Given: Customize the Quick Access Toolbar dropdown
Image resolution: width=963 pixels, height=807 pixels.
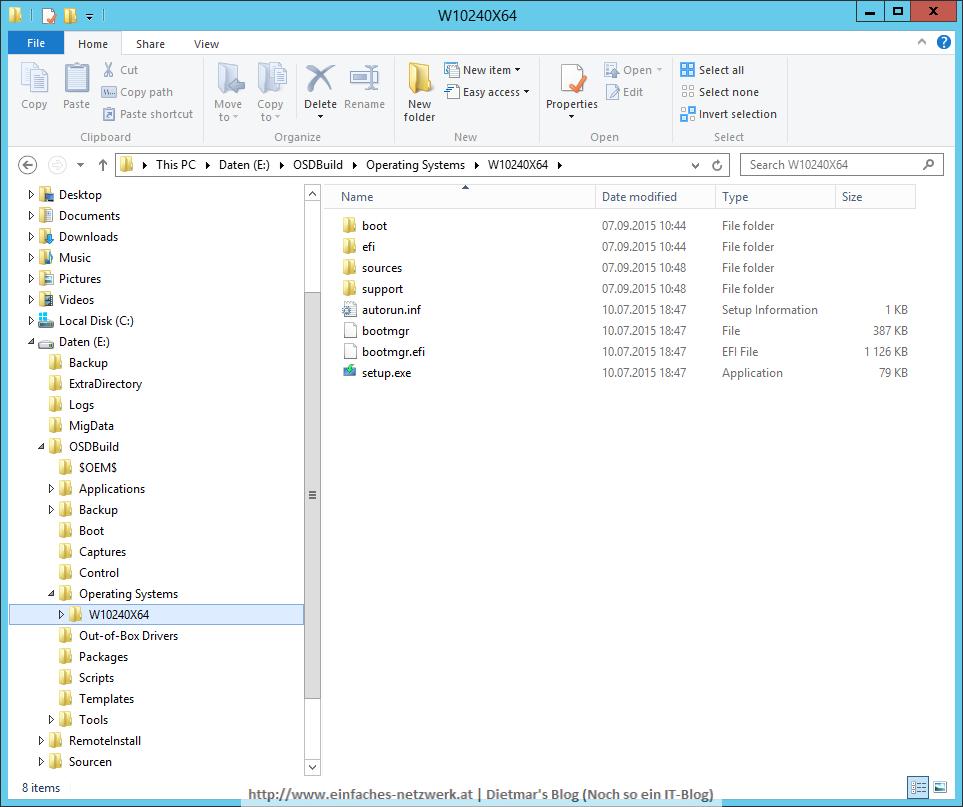Looking at the screenshot, I should (x=90, y=16).
